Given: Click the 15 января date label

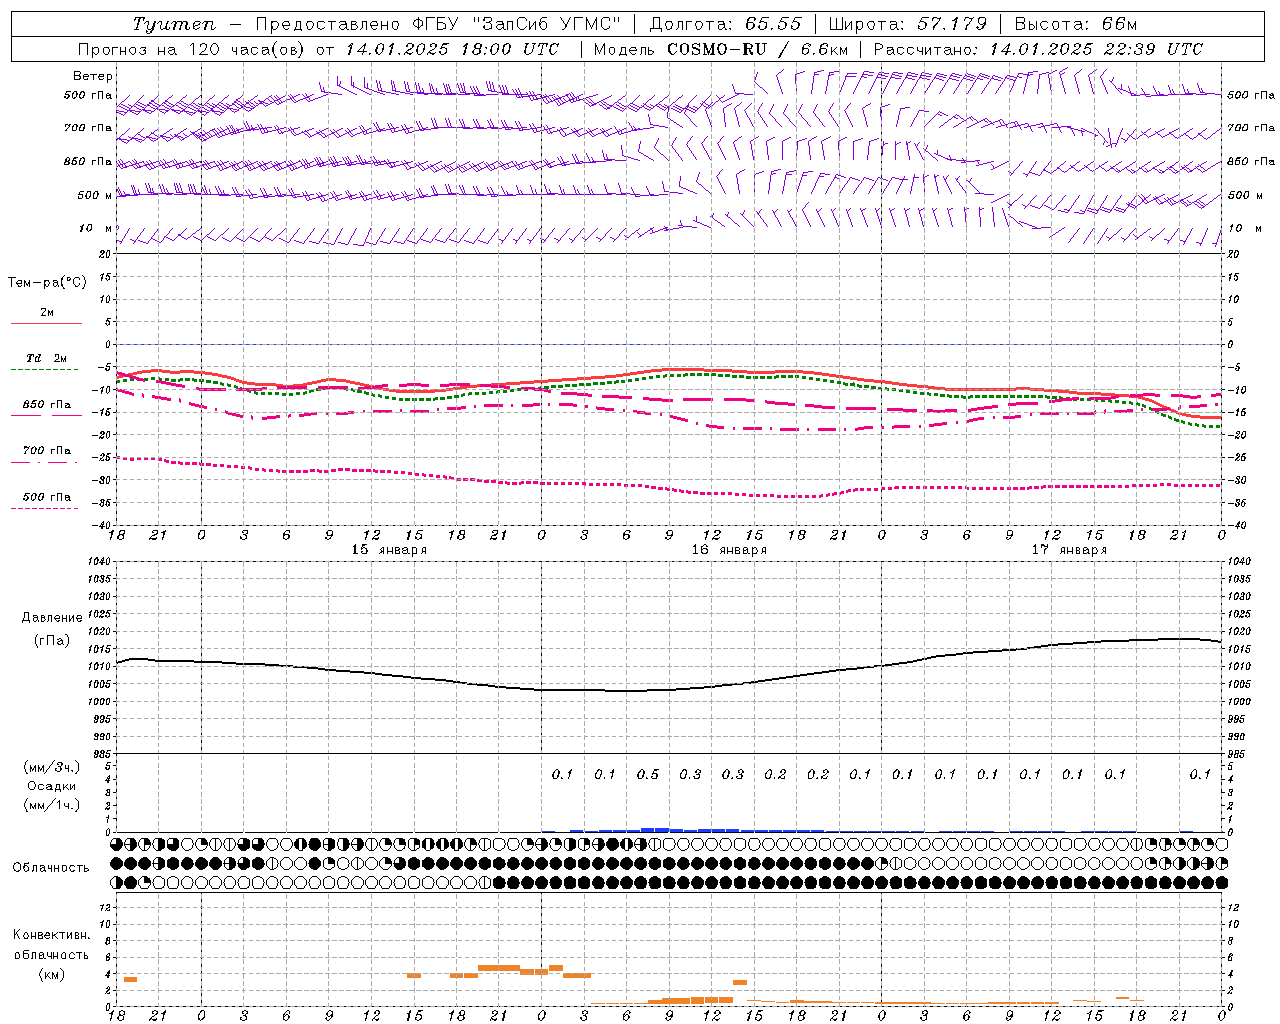Looking at the screenshot, I should coord(389,550).
